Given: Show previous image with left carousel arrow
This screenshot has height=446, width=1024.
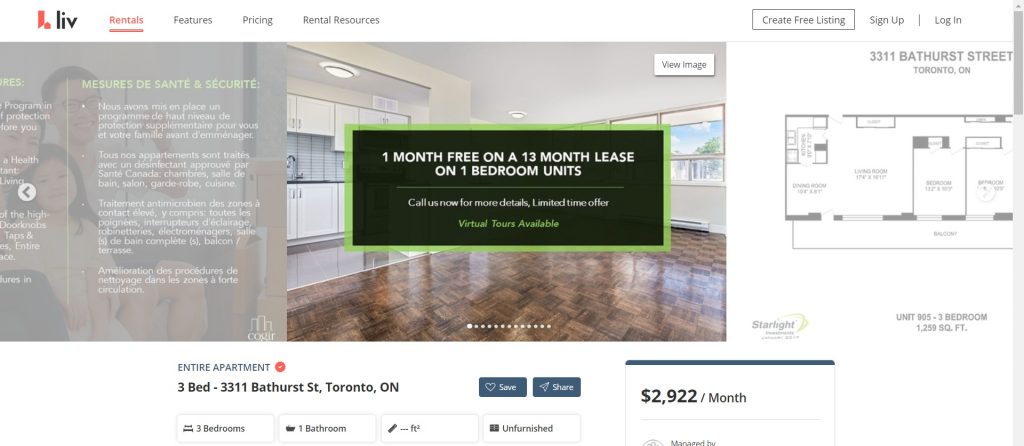Looking at the screenshot, I should pos(27,192).
